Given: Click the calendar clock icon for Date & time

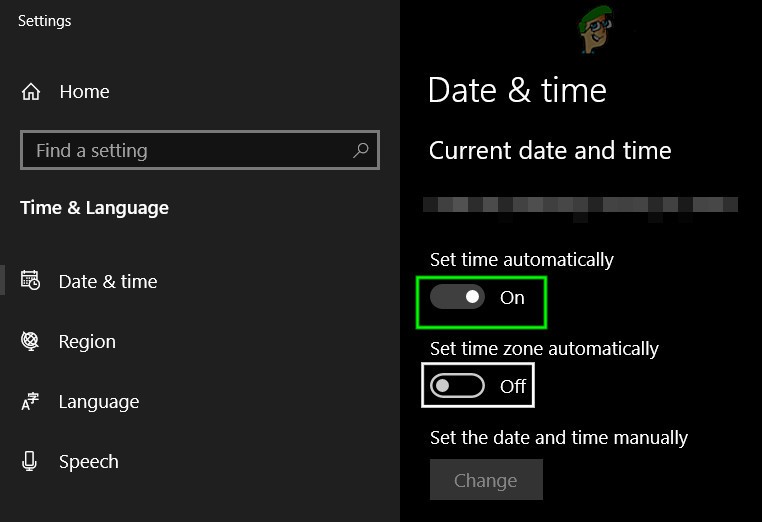Looking at the screenshot, I should [30, 281].
